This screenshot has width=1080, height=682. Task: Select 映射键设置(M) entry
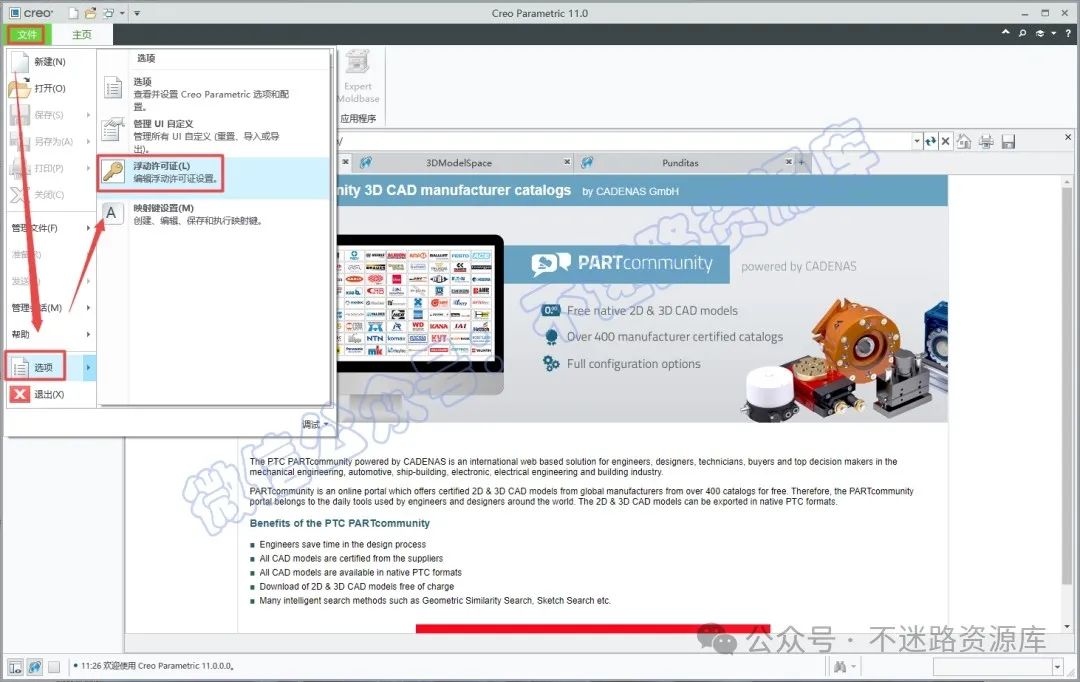coord(212,214)
